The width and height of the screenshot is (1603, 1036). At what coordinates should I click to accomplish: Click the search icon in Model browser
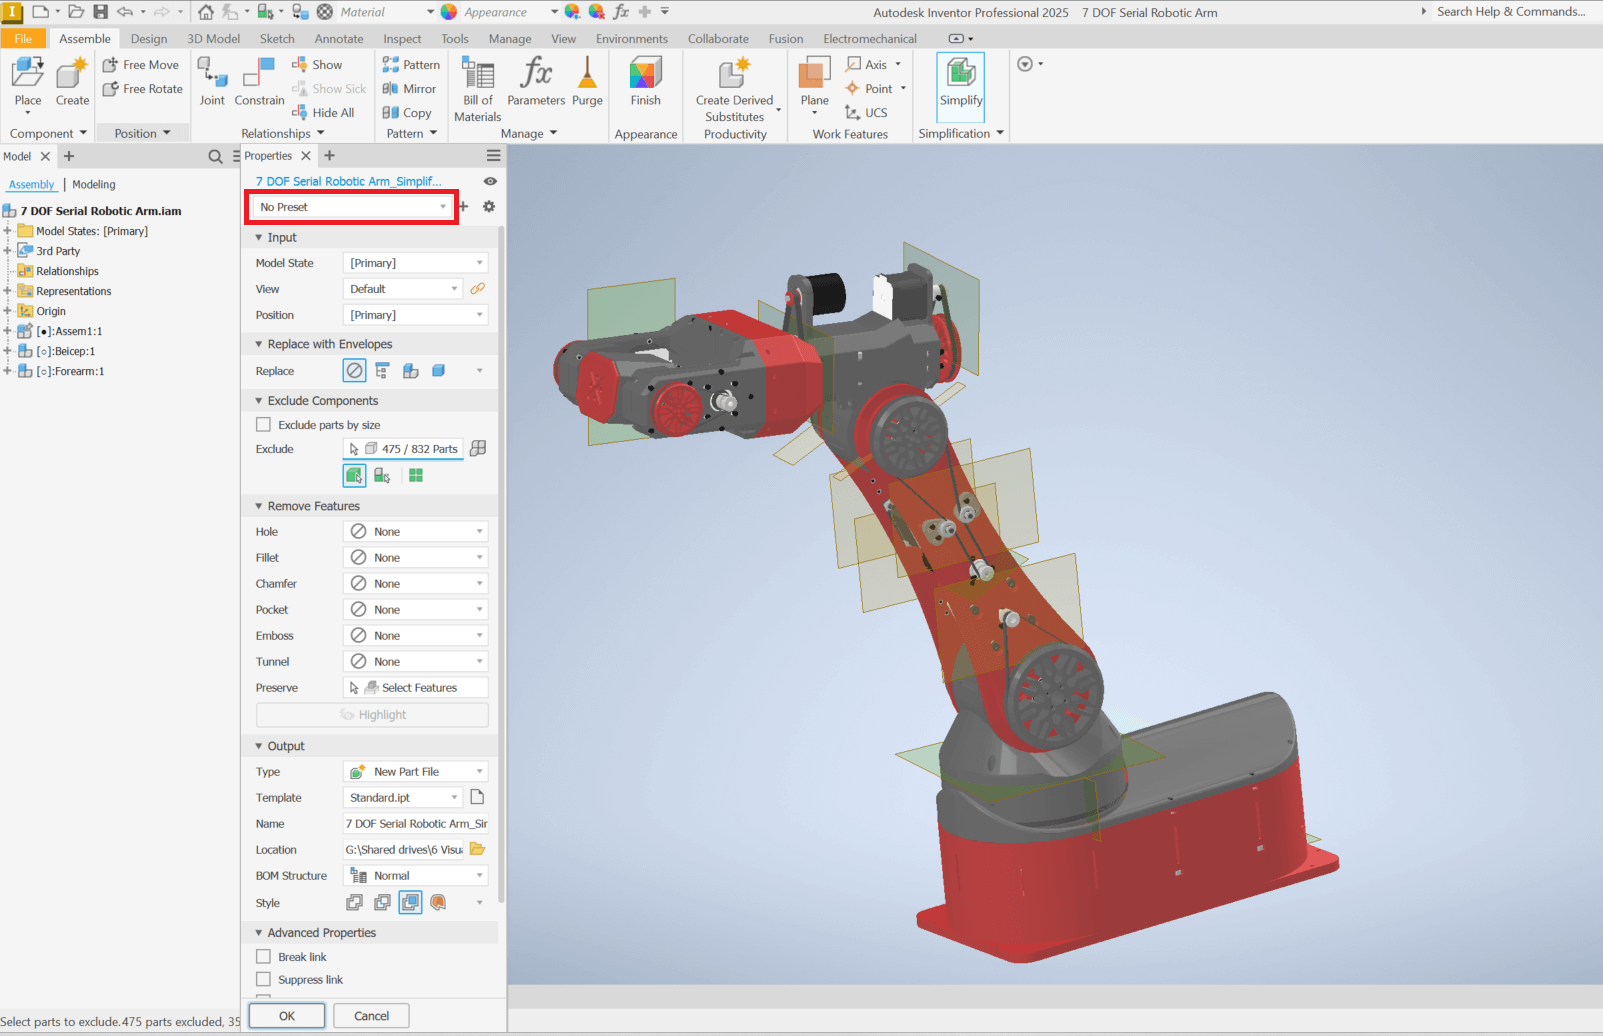pyautogui.click(x=215, y=156)
